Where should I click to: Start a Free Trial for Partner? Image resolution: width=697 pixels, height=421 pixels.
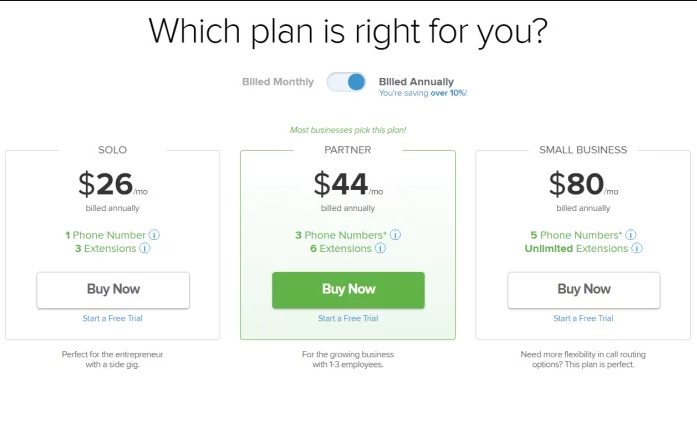pyautogui.click(x=348, y=318)
